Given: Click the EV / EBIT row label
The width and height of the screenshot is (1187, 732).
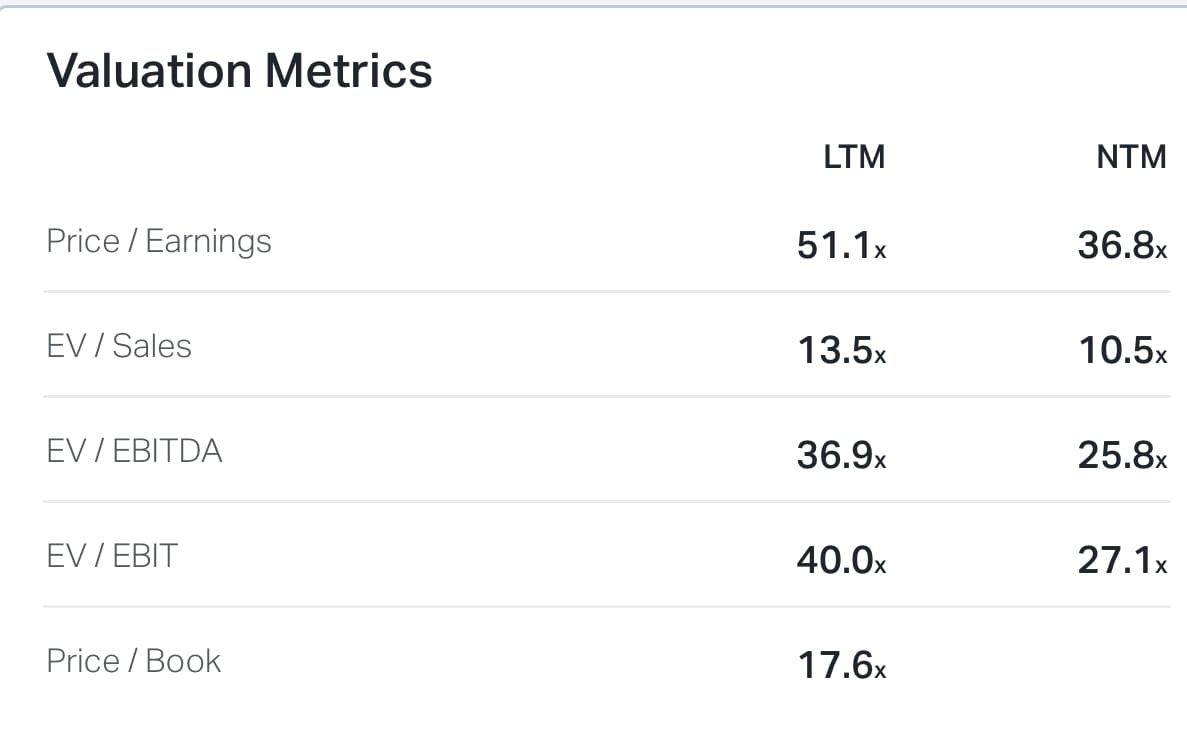Looking at the screenshot, I should click(112, 556).
